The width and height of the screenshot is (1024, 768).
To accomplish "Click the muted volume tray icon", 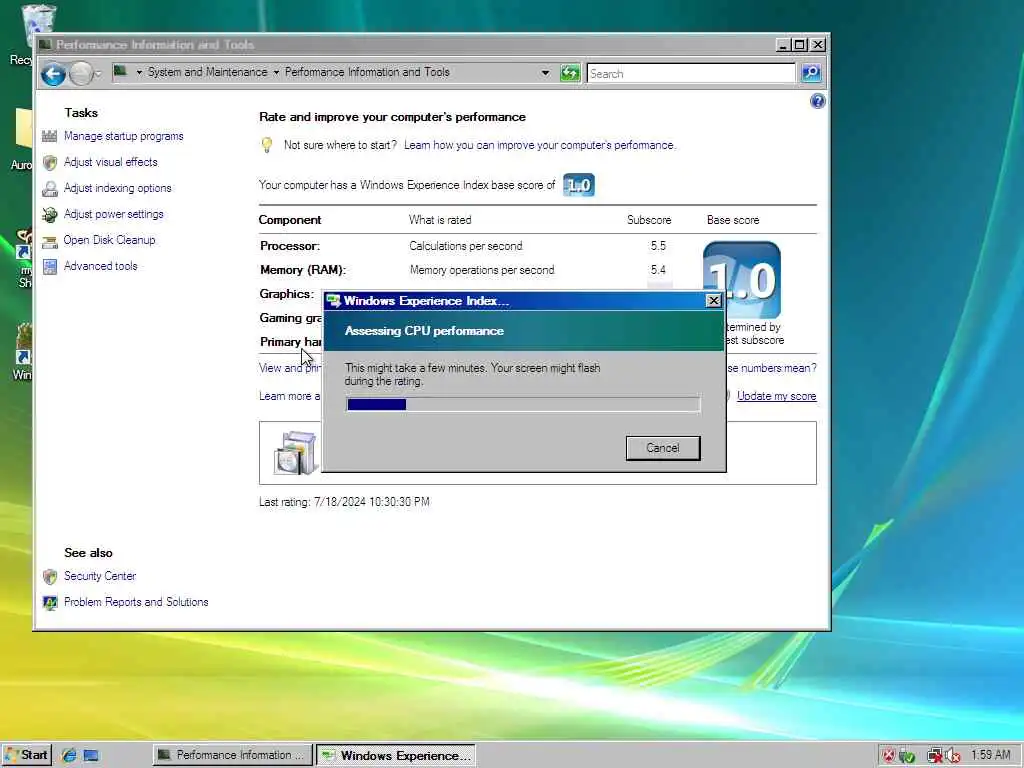I will (x=952, y=756).
